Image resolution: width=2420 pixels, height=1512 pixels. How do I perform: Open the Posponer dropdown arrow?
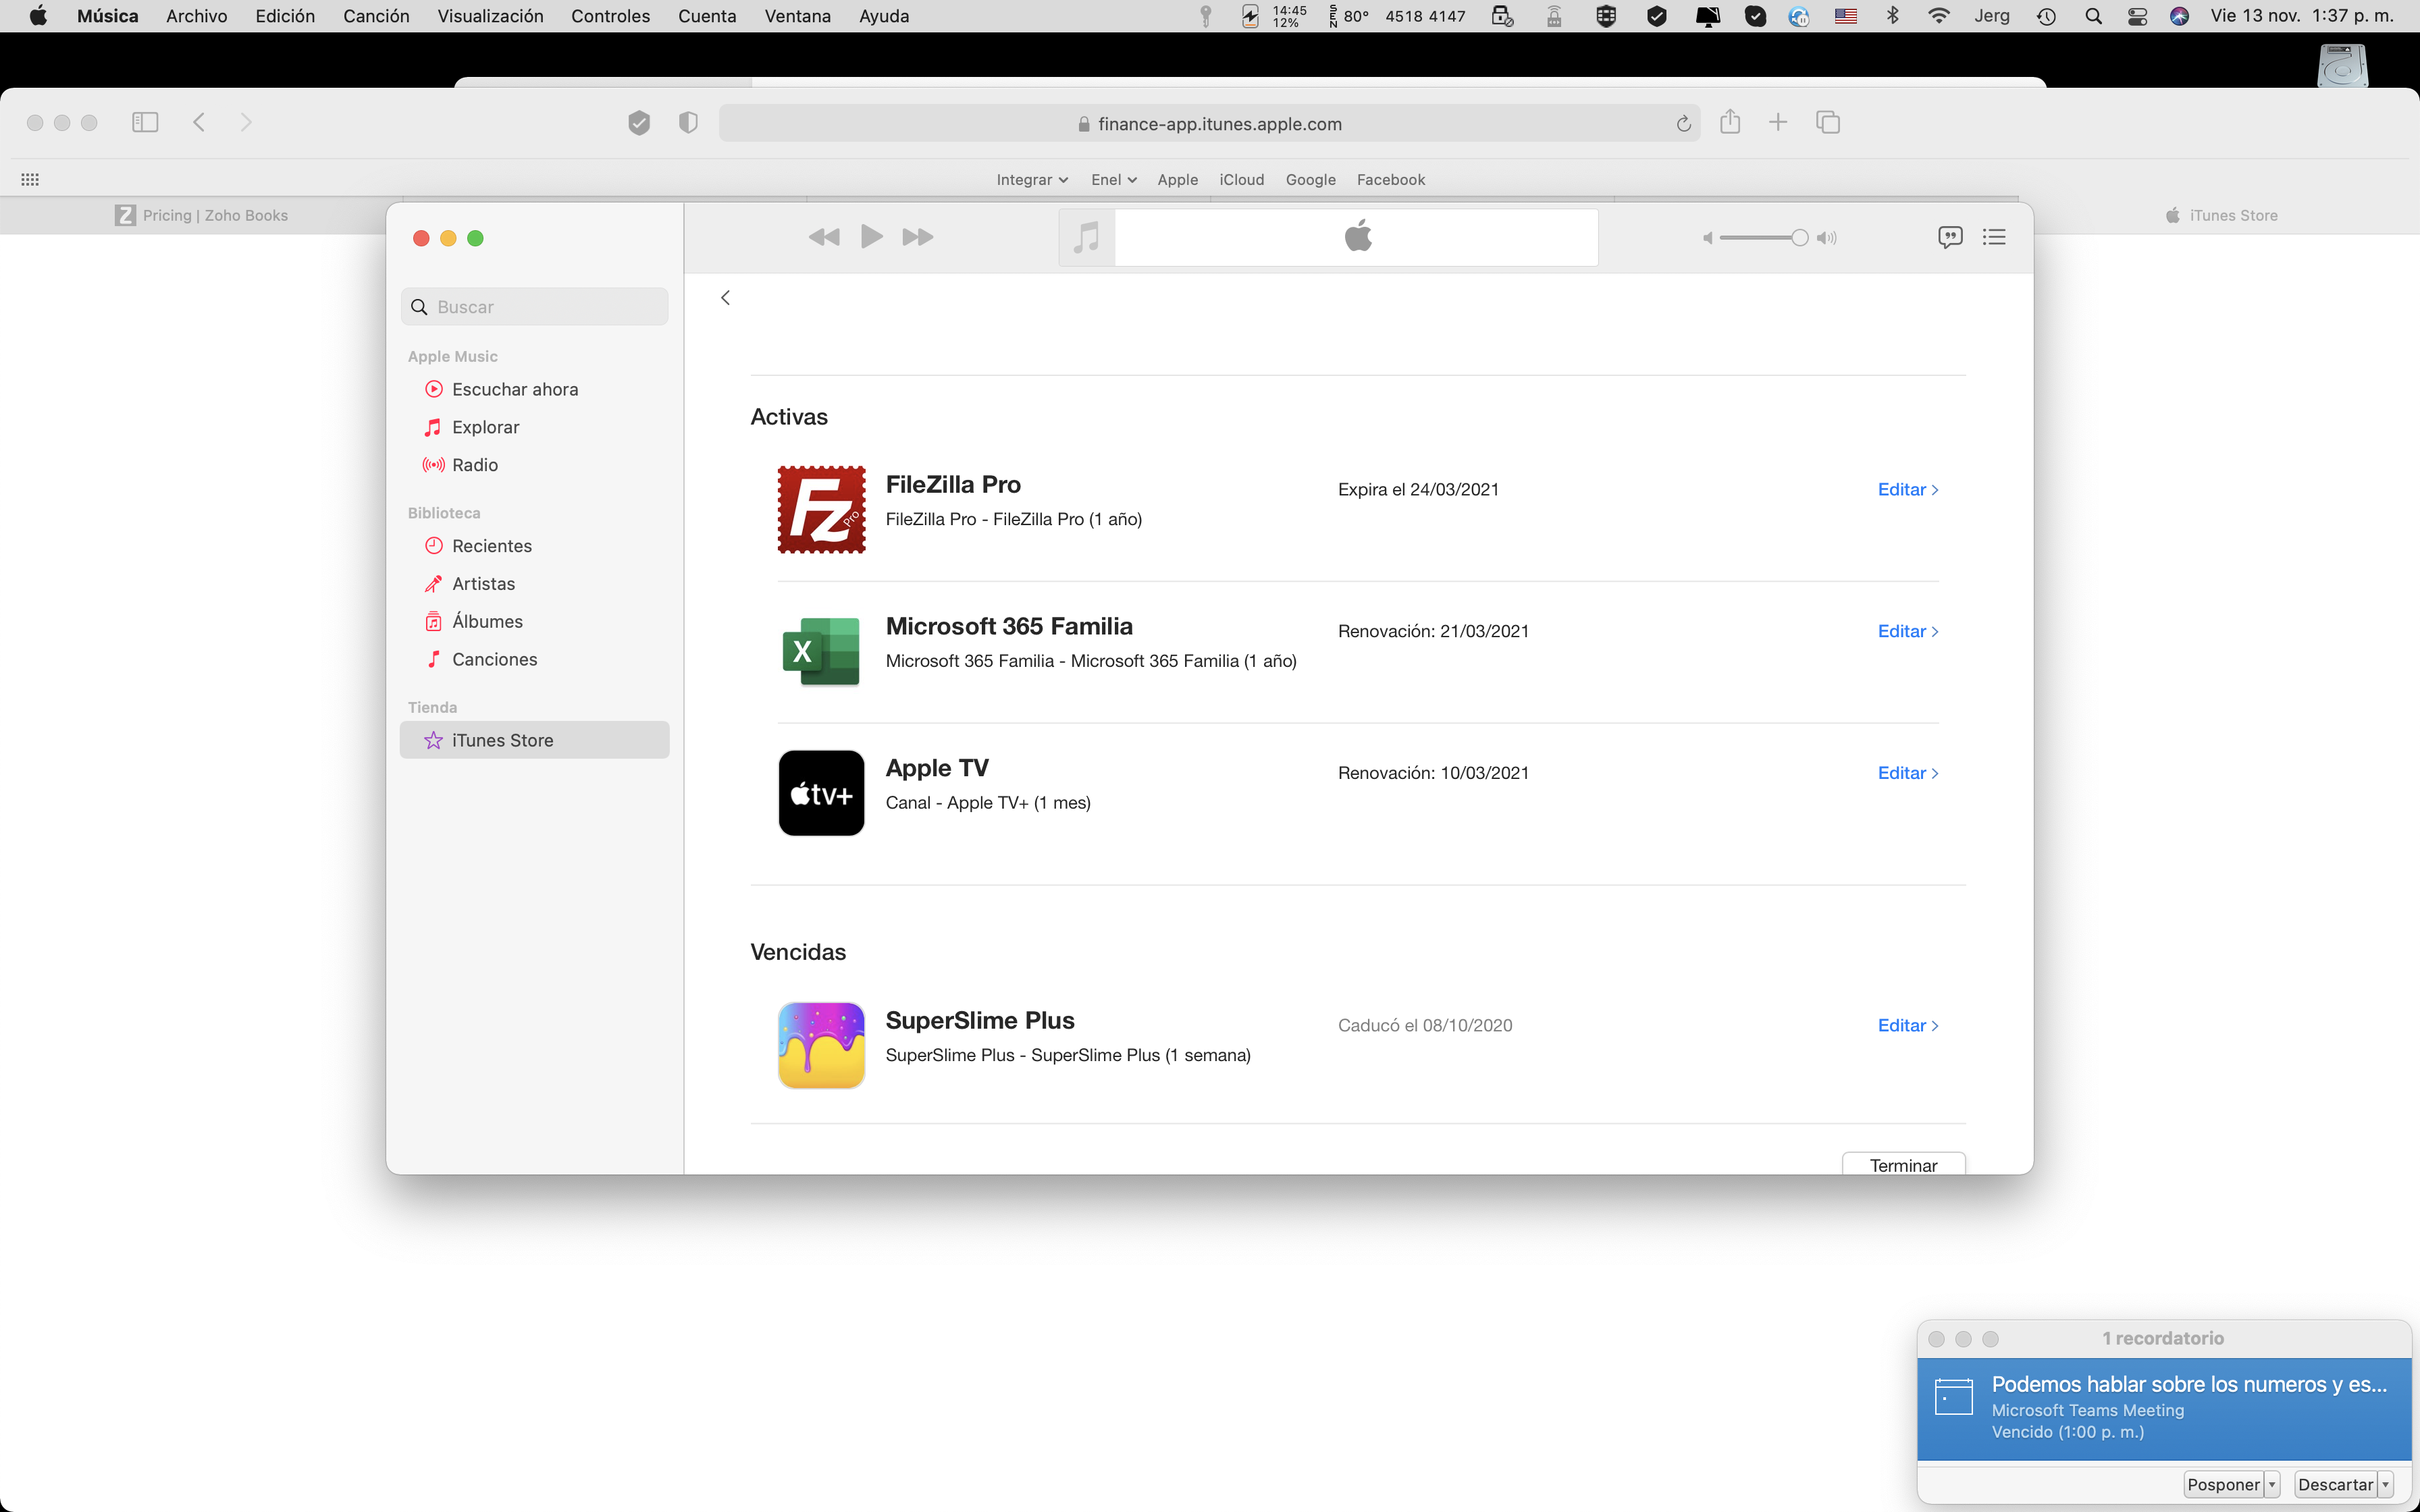coord(2272,1484)
